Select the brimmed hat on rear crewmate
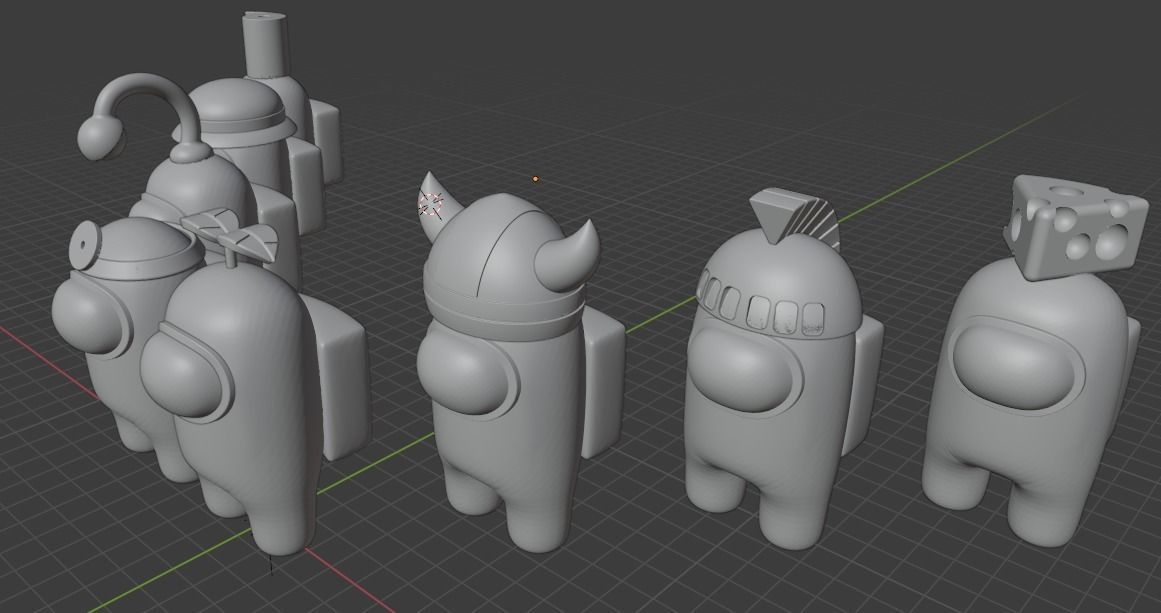Screen dimensions: 1161x613 click(x=235, y=113)
